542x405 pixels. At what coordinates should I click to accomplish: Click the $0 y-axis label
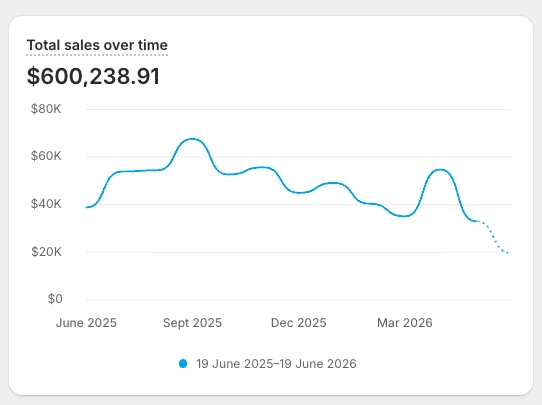click(55, 299)
